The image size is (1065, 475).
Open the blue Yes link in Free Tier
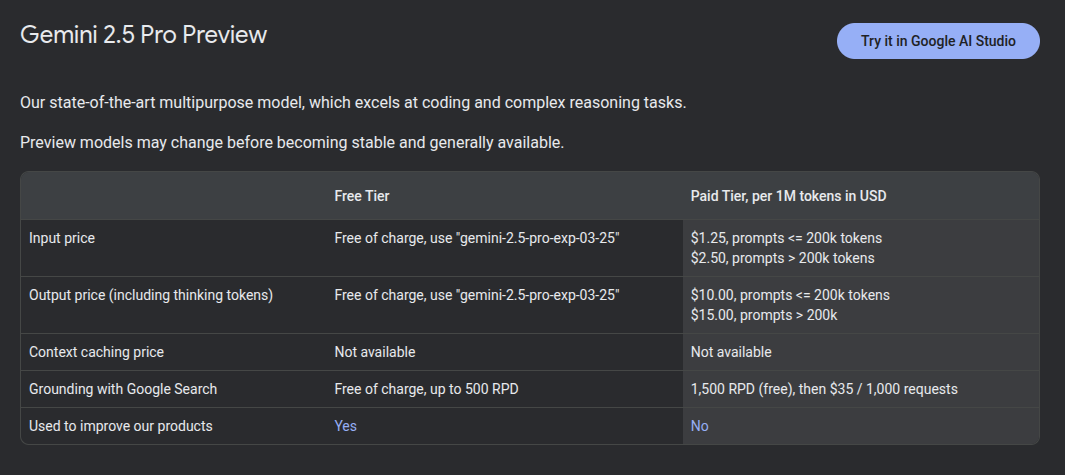pyautogui.click(x=345, y=426)
